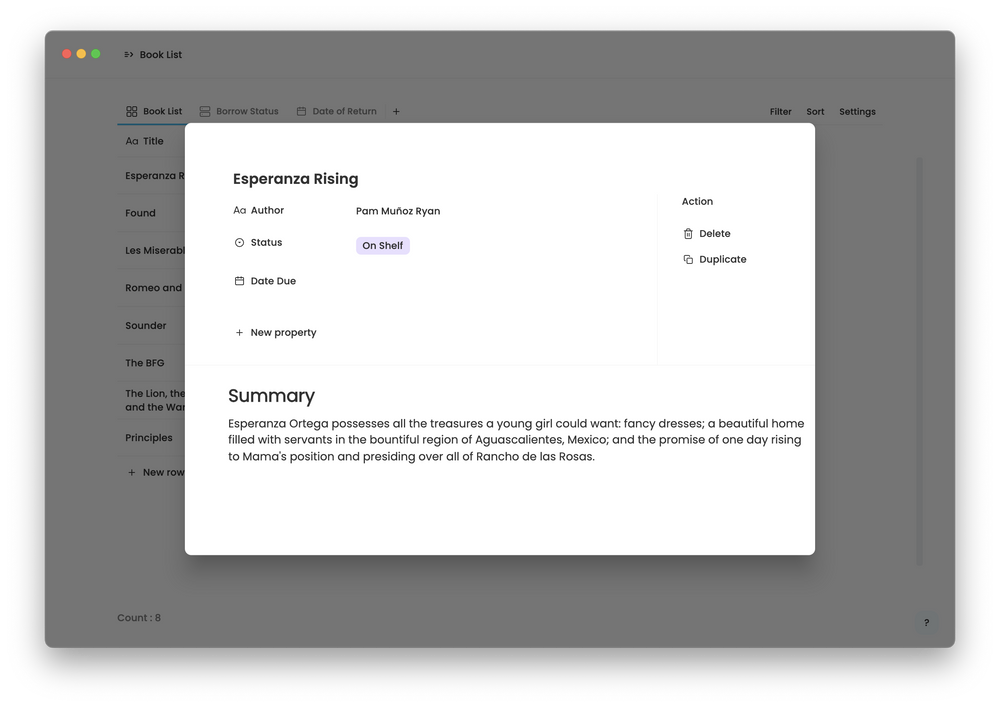Viewport: 1000px width, 707px height.
Task: Click the Author property label
Action: point(267,210)
